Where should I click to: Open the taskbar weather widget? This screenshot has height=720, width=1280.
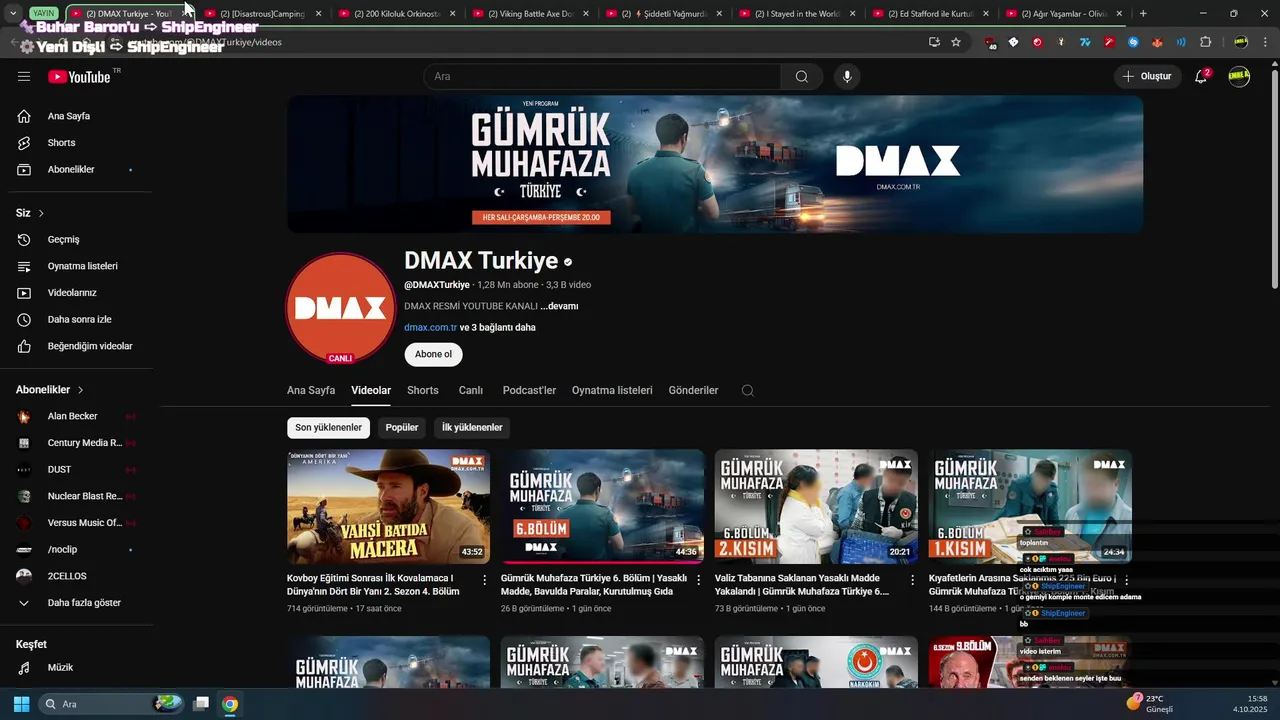point(1150,704)
